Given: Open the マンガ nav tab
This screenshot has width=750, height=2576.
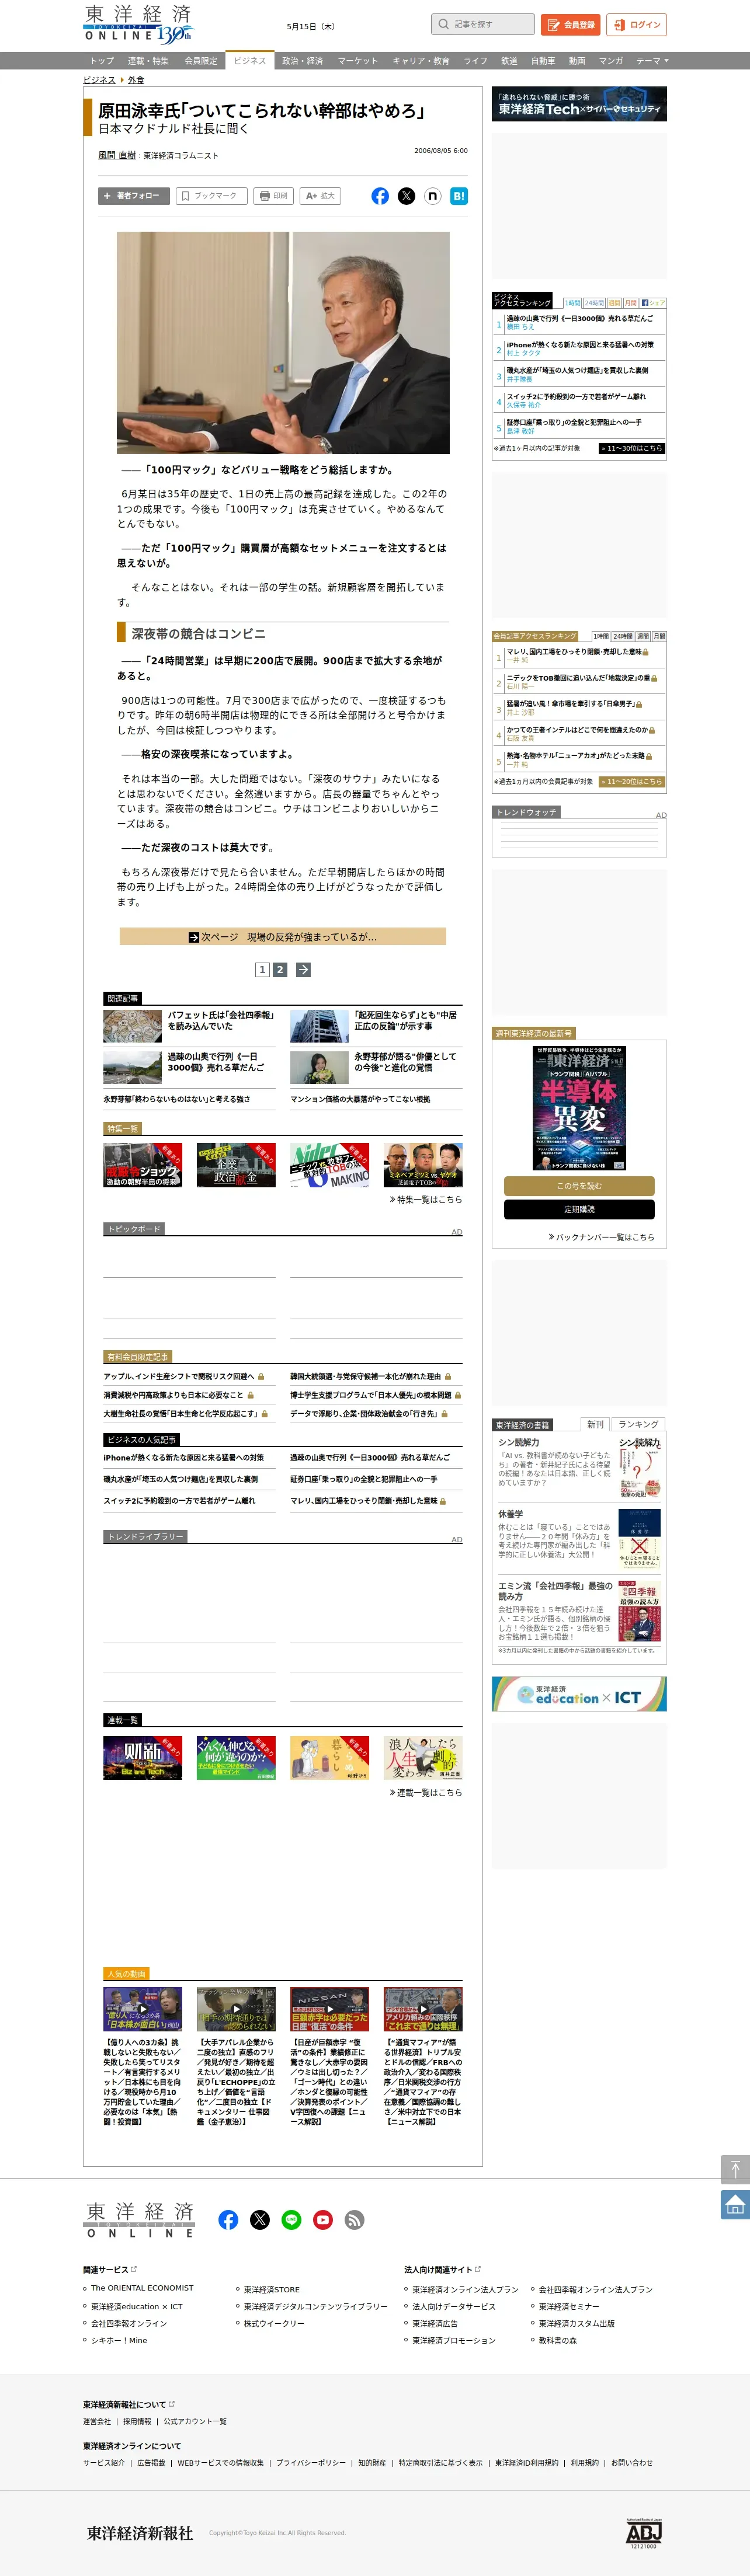Looking at the screenshot, I should pos(611,61).
